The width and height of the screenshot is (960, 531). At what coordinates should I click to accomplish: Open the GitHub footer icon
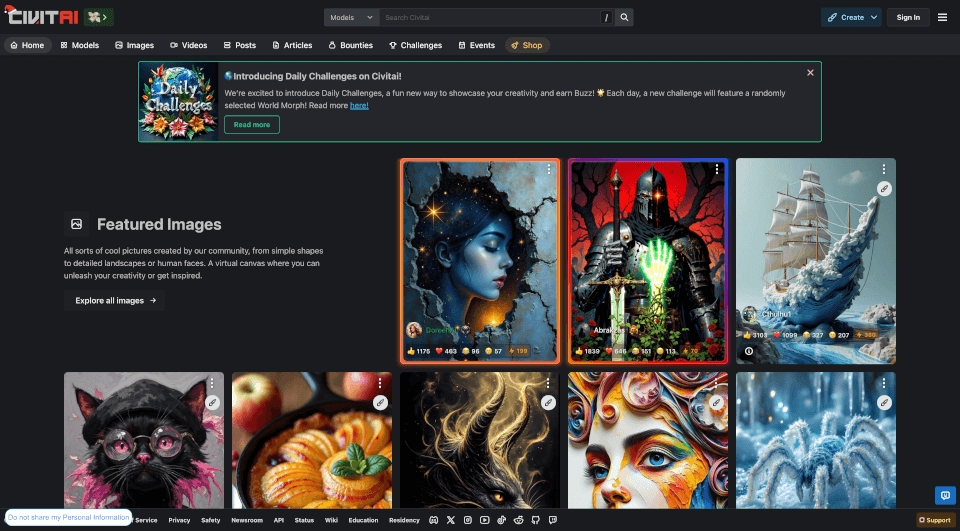pos(536,520)
